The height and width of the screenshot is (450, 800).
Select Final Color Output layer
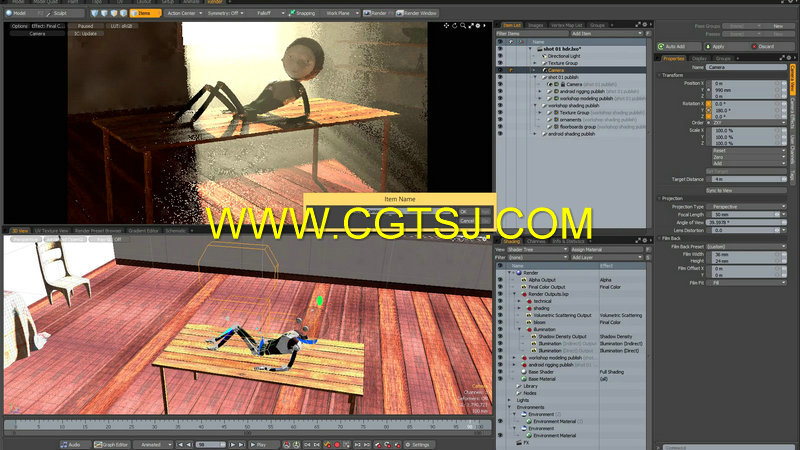546,287
